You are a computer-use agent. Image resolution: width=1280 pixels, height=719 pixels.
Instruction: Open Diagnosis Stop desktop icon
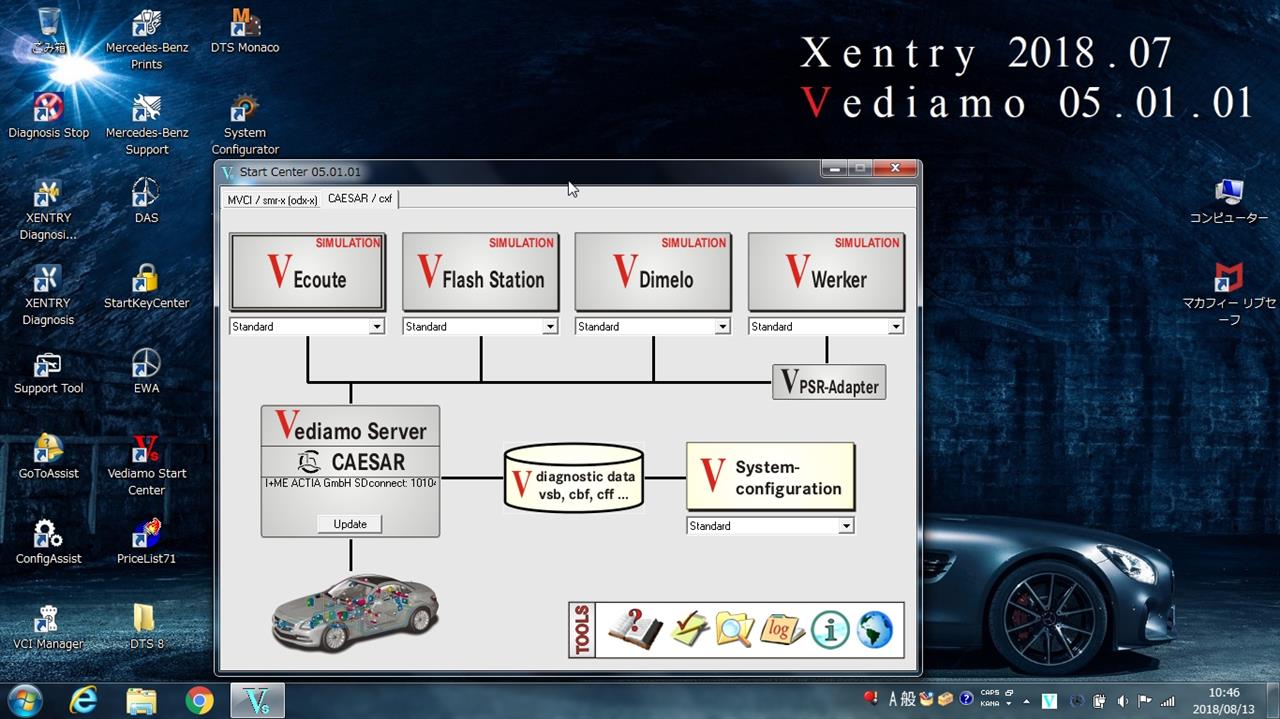[48, 116]
